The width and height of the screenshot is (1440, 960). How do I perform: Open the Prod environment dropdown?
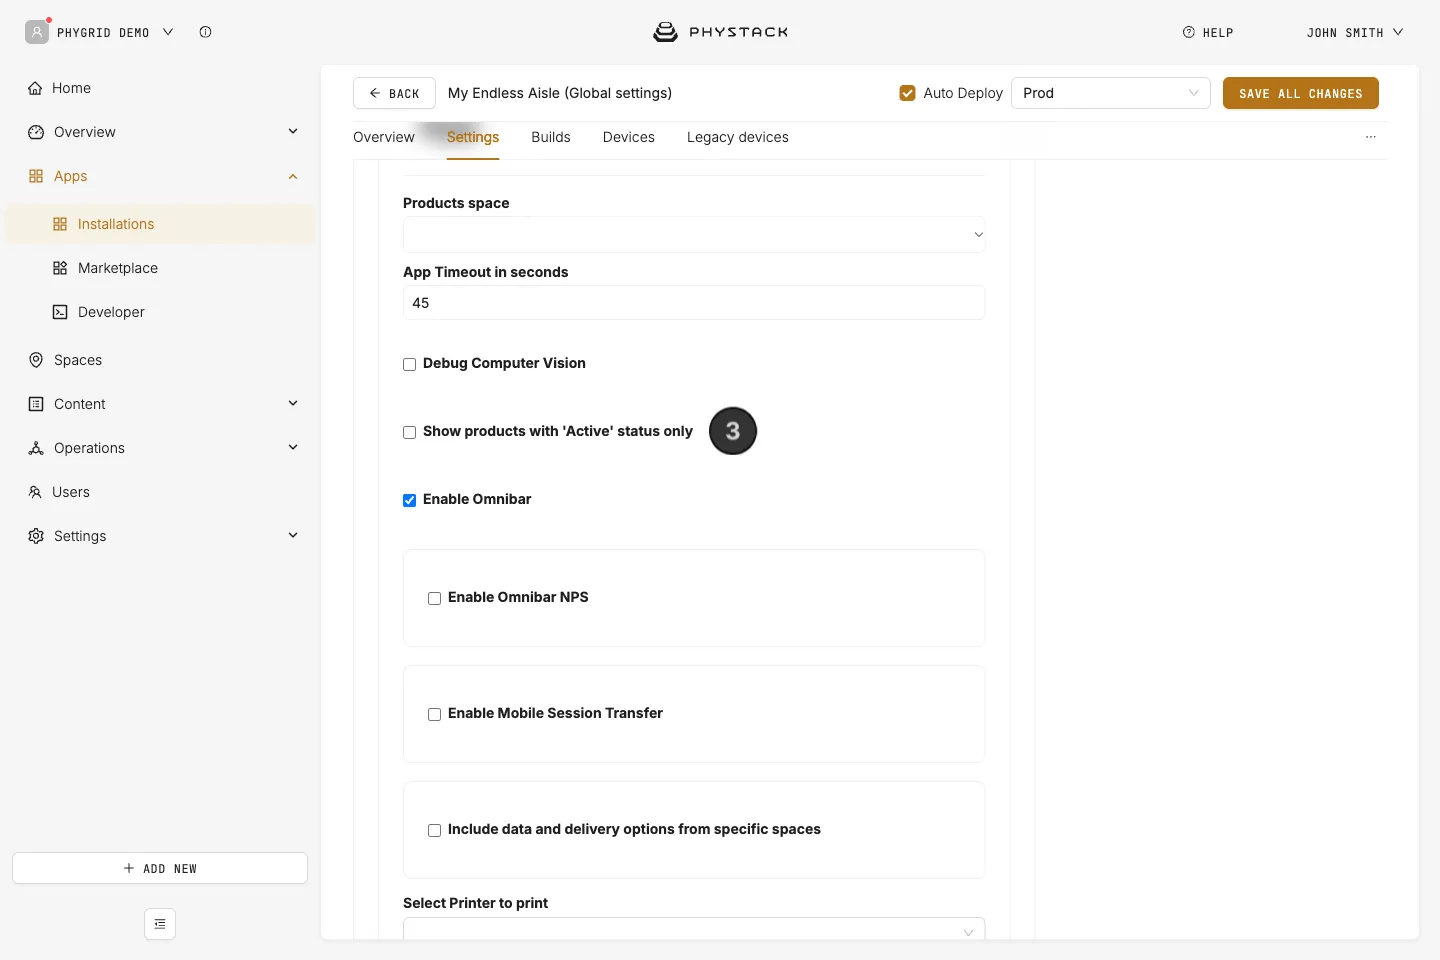tap(1111, 93)
